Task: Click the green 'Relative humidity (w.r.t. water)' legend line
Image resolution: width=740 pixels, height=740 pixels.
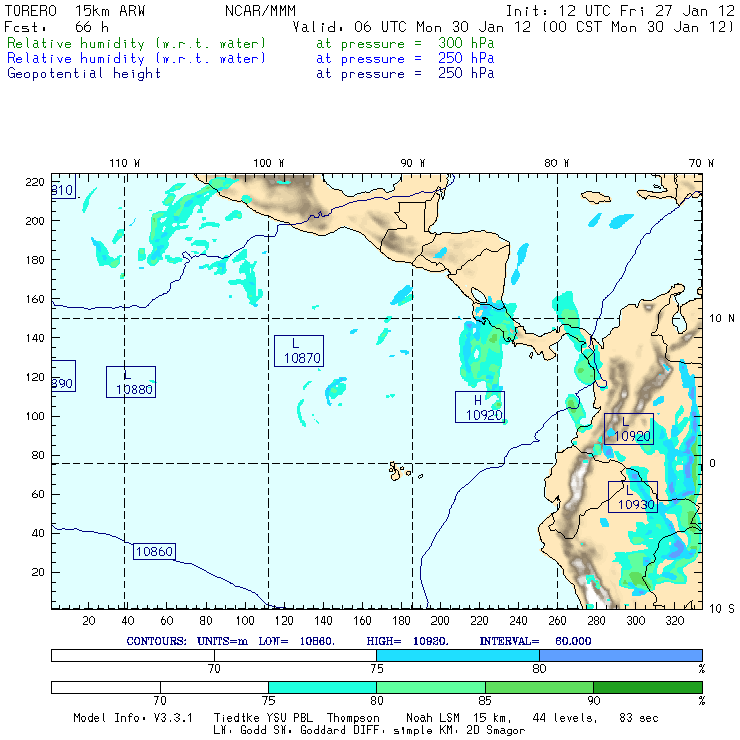Action: click(x=136, y=43)
